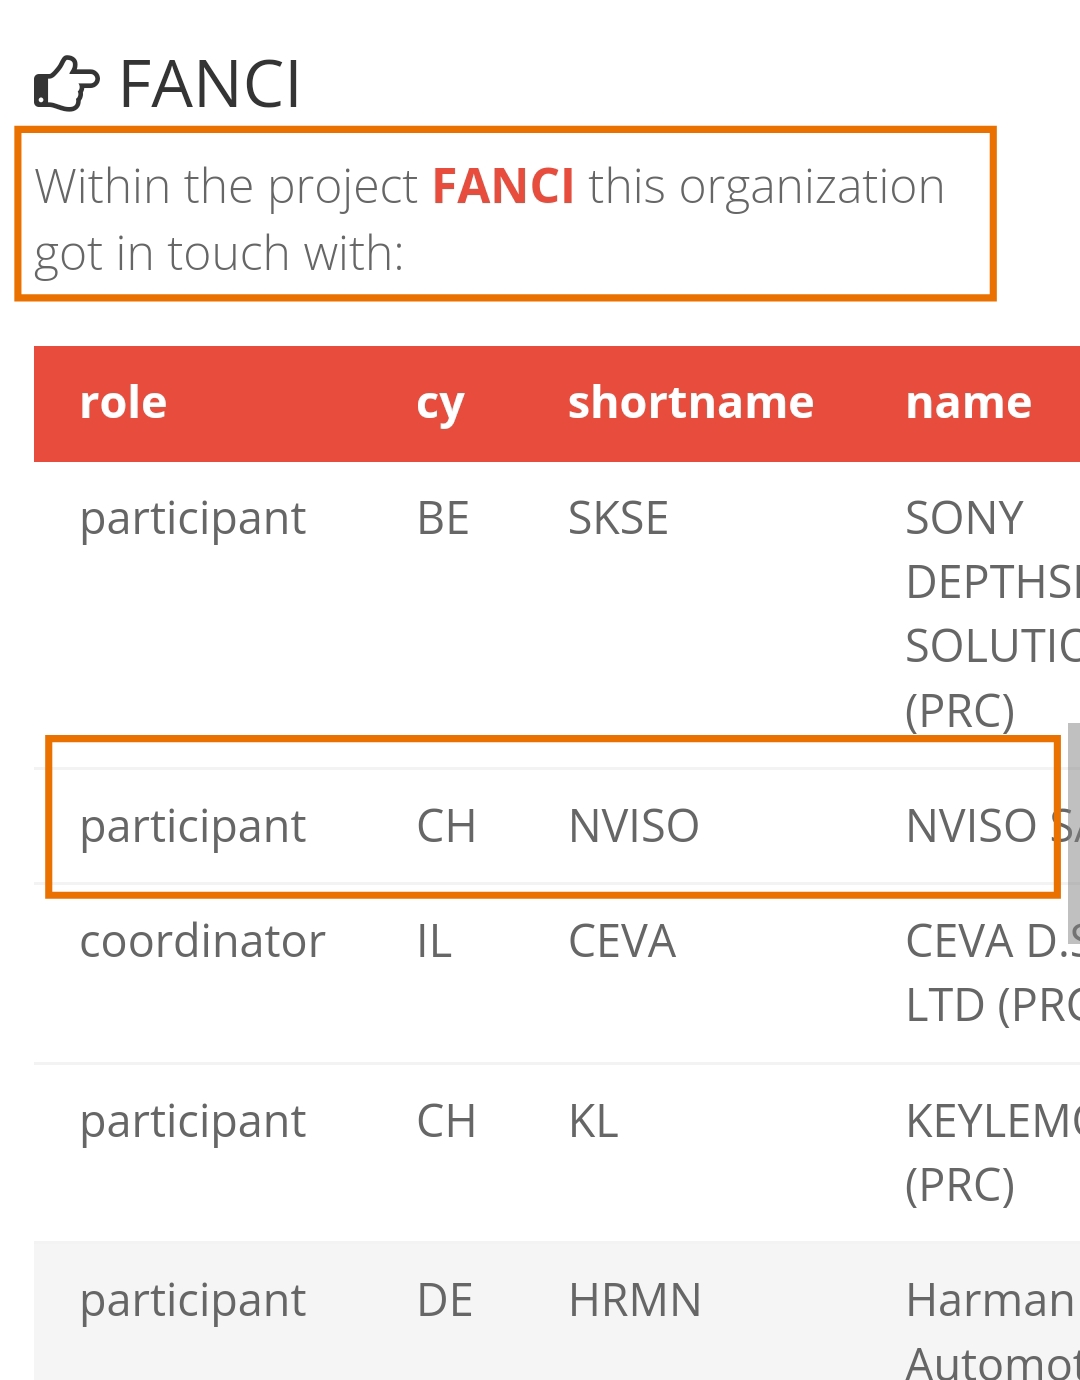Sort table by role column header
Viewport: 1080px width, 1380px height.
click(x=123, y=403)
